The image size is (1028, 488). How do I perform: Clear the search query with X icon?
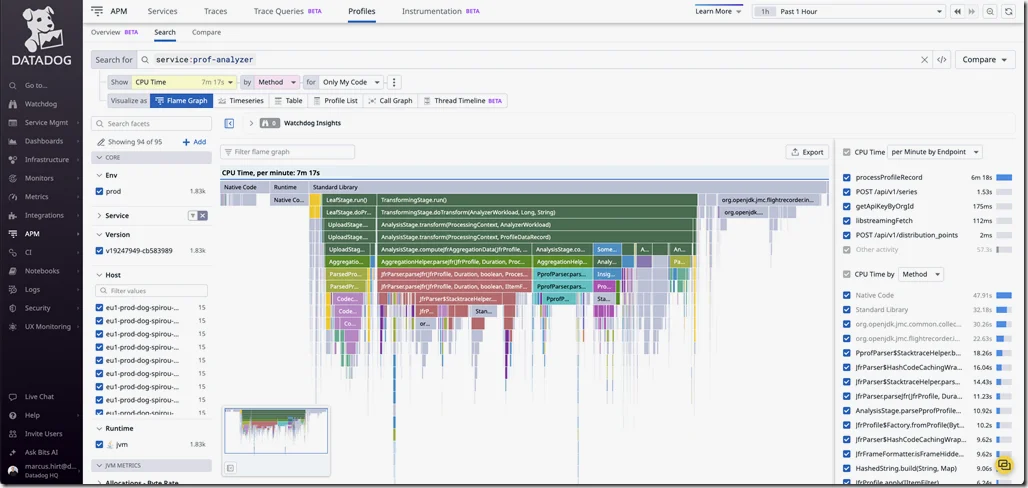(x=924, y=60)
